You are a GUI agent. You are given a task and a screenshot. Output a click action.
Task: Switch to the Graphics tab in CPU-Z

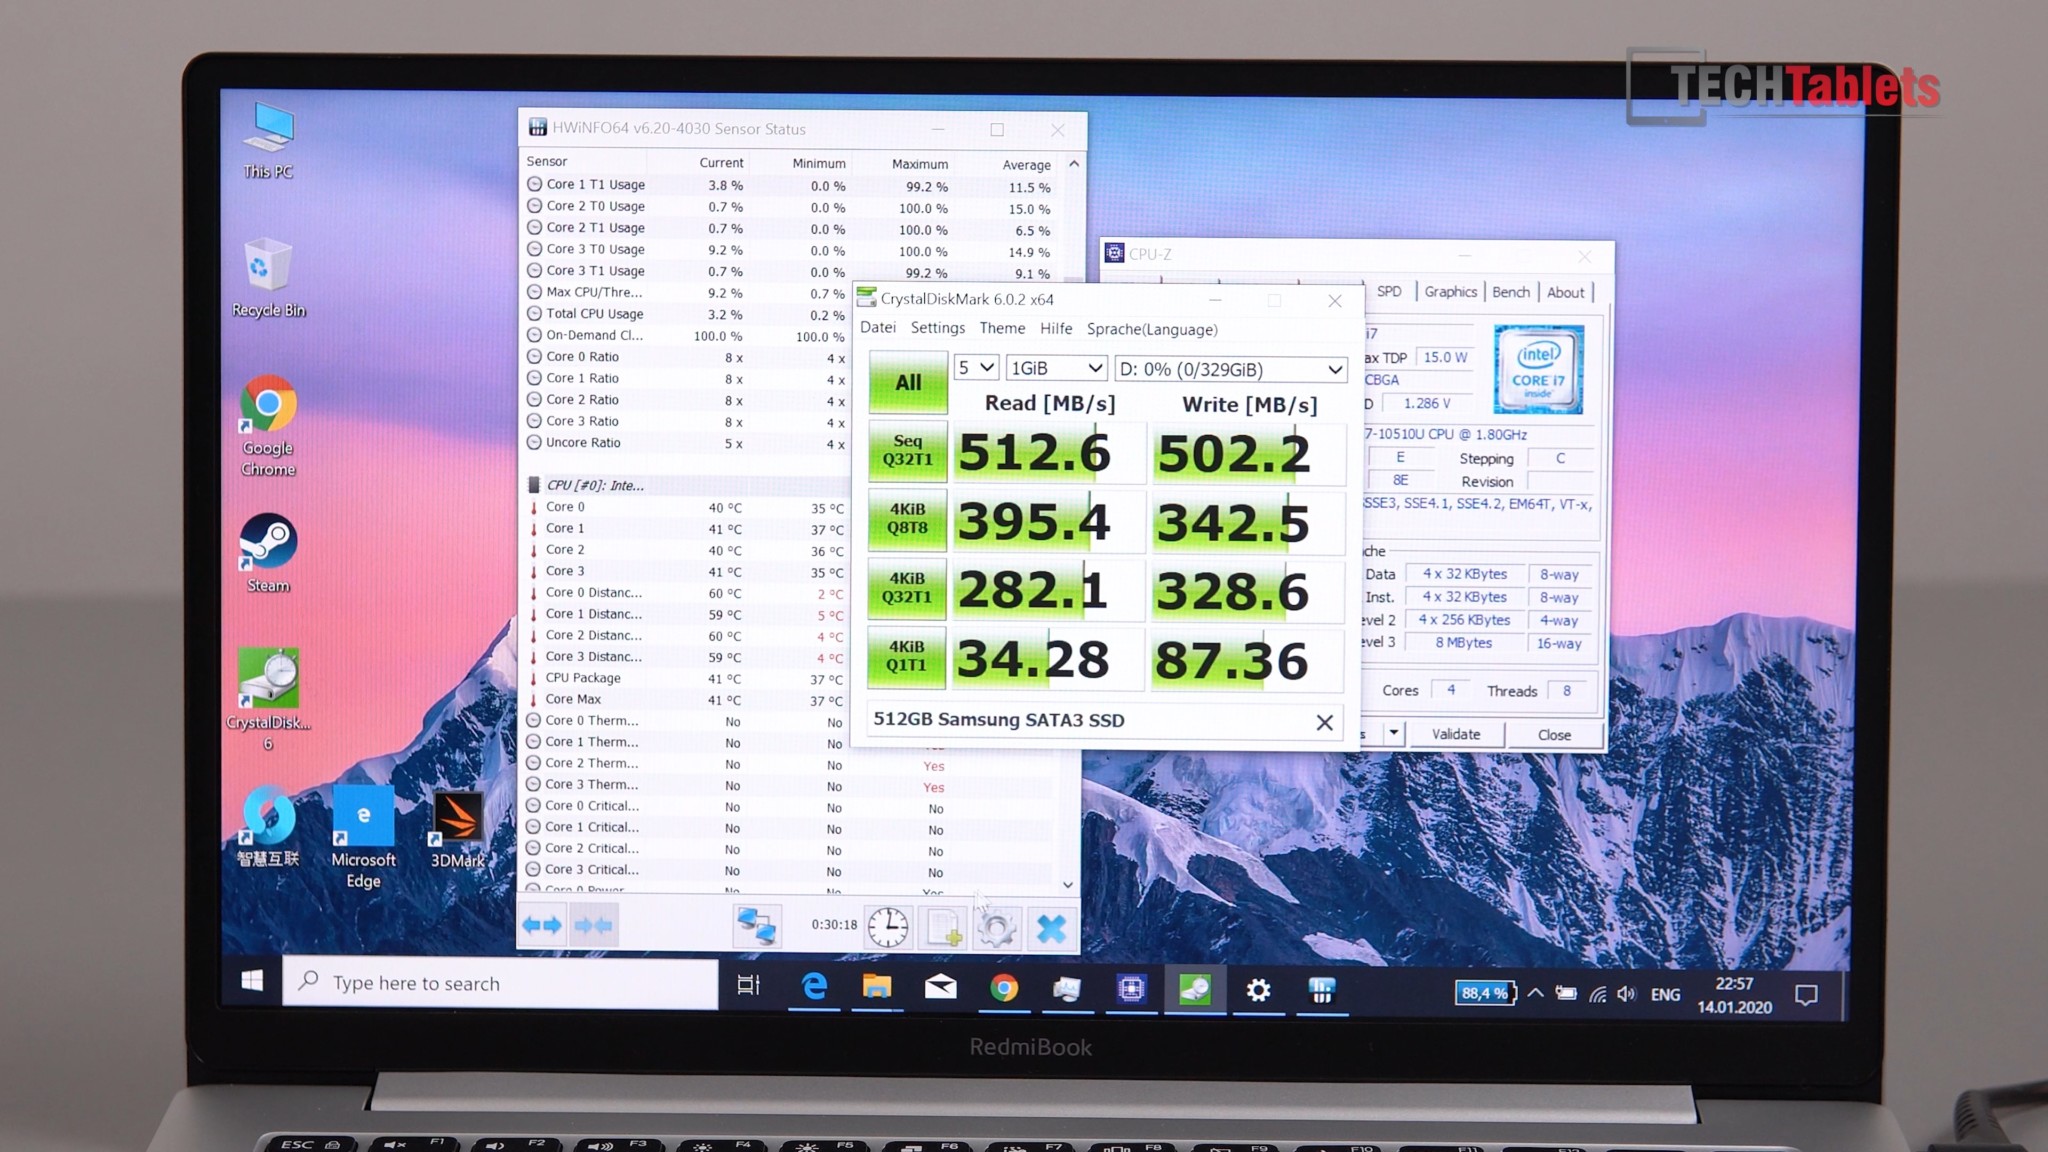coord(1450,291)
